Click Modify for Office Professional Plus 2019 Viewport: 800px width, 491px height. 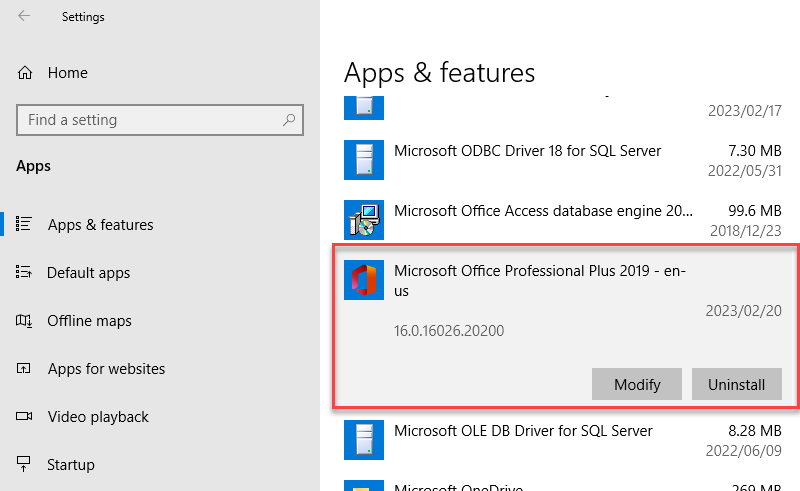click(x=637, y=384)
